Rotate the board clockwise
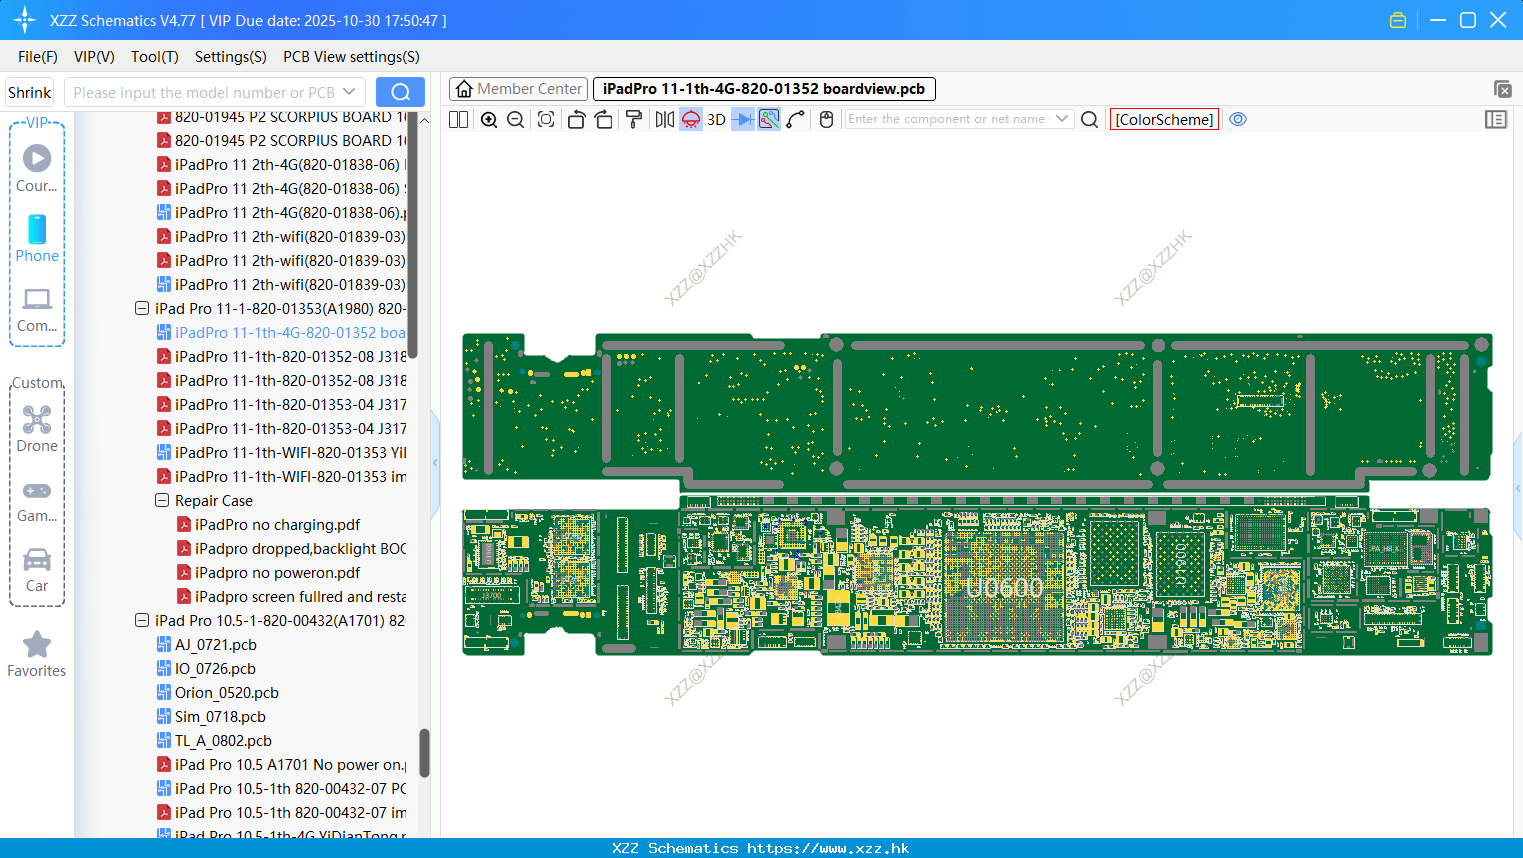Screen dimensions: 1523x858 (x=604, y=119)
